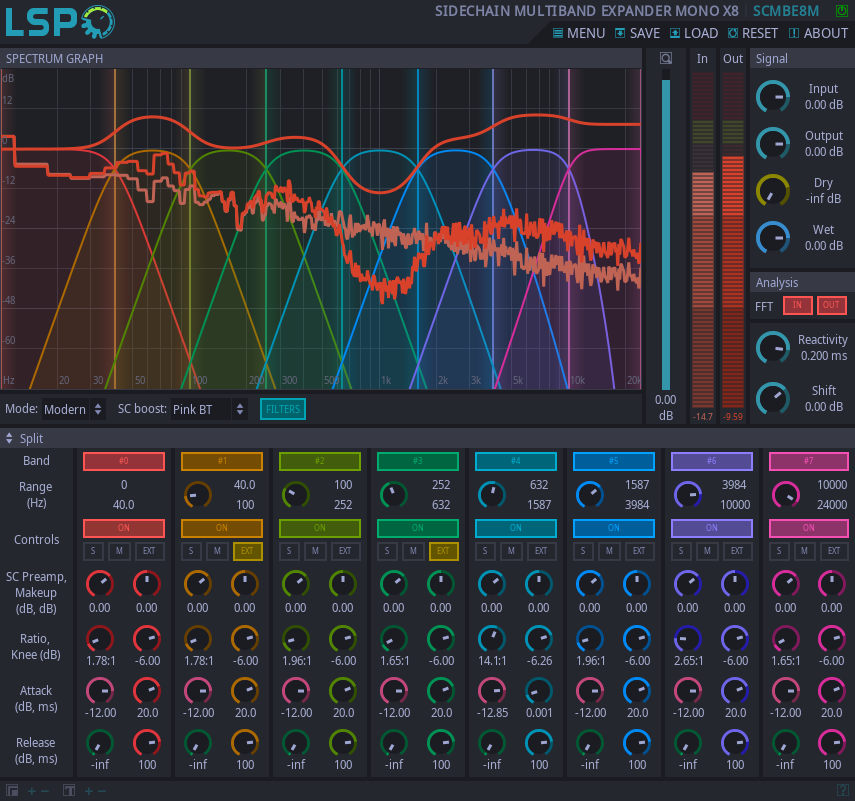The image size is (855, 801).
Task: Click the Input gain knob
Action: click(773, 97)
